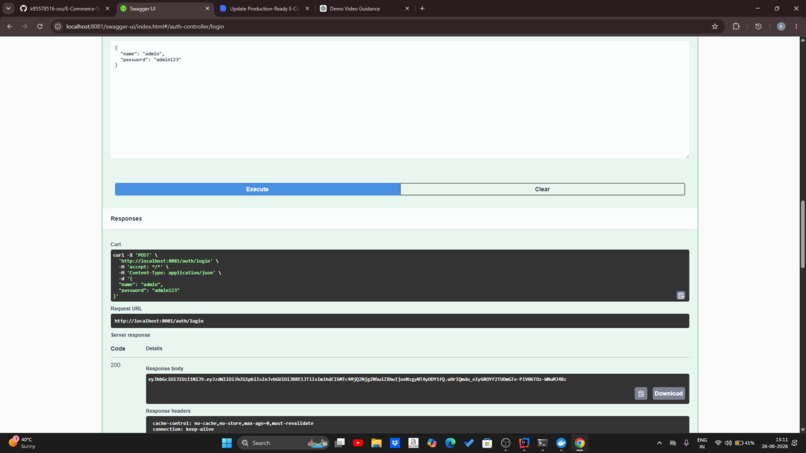Open the Update Production-Ready tab
The image size is (806, 453).
pyautogui.click(x=262, y=9)
